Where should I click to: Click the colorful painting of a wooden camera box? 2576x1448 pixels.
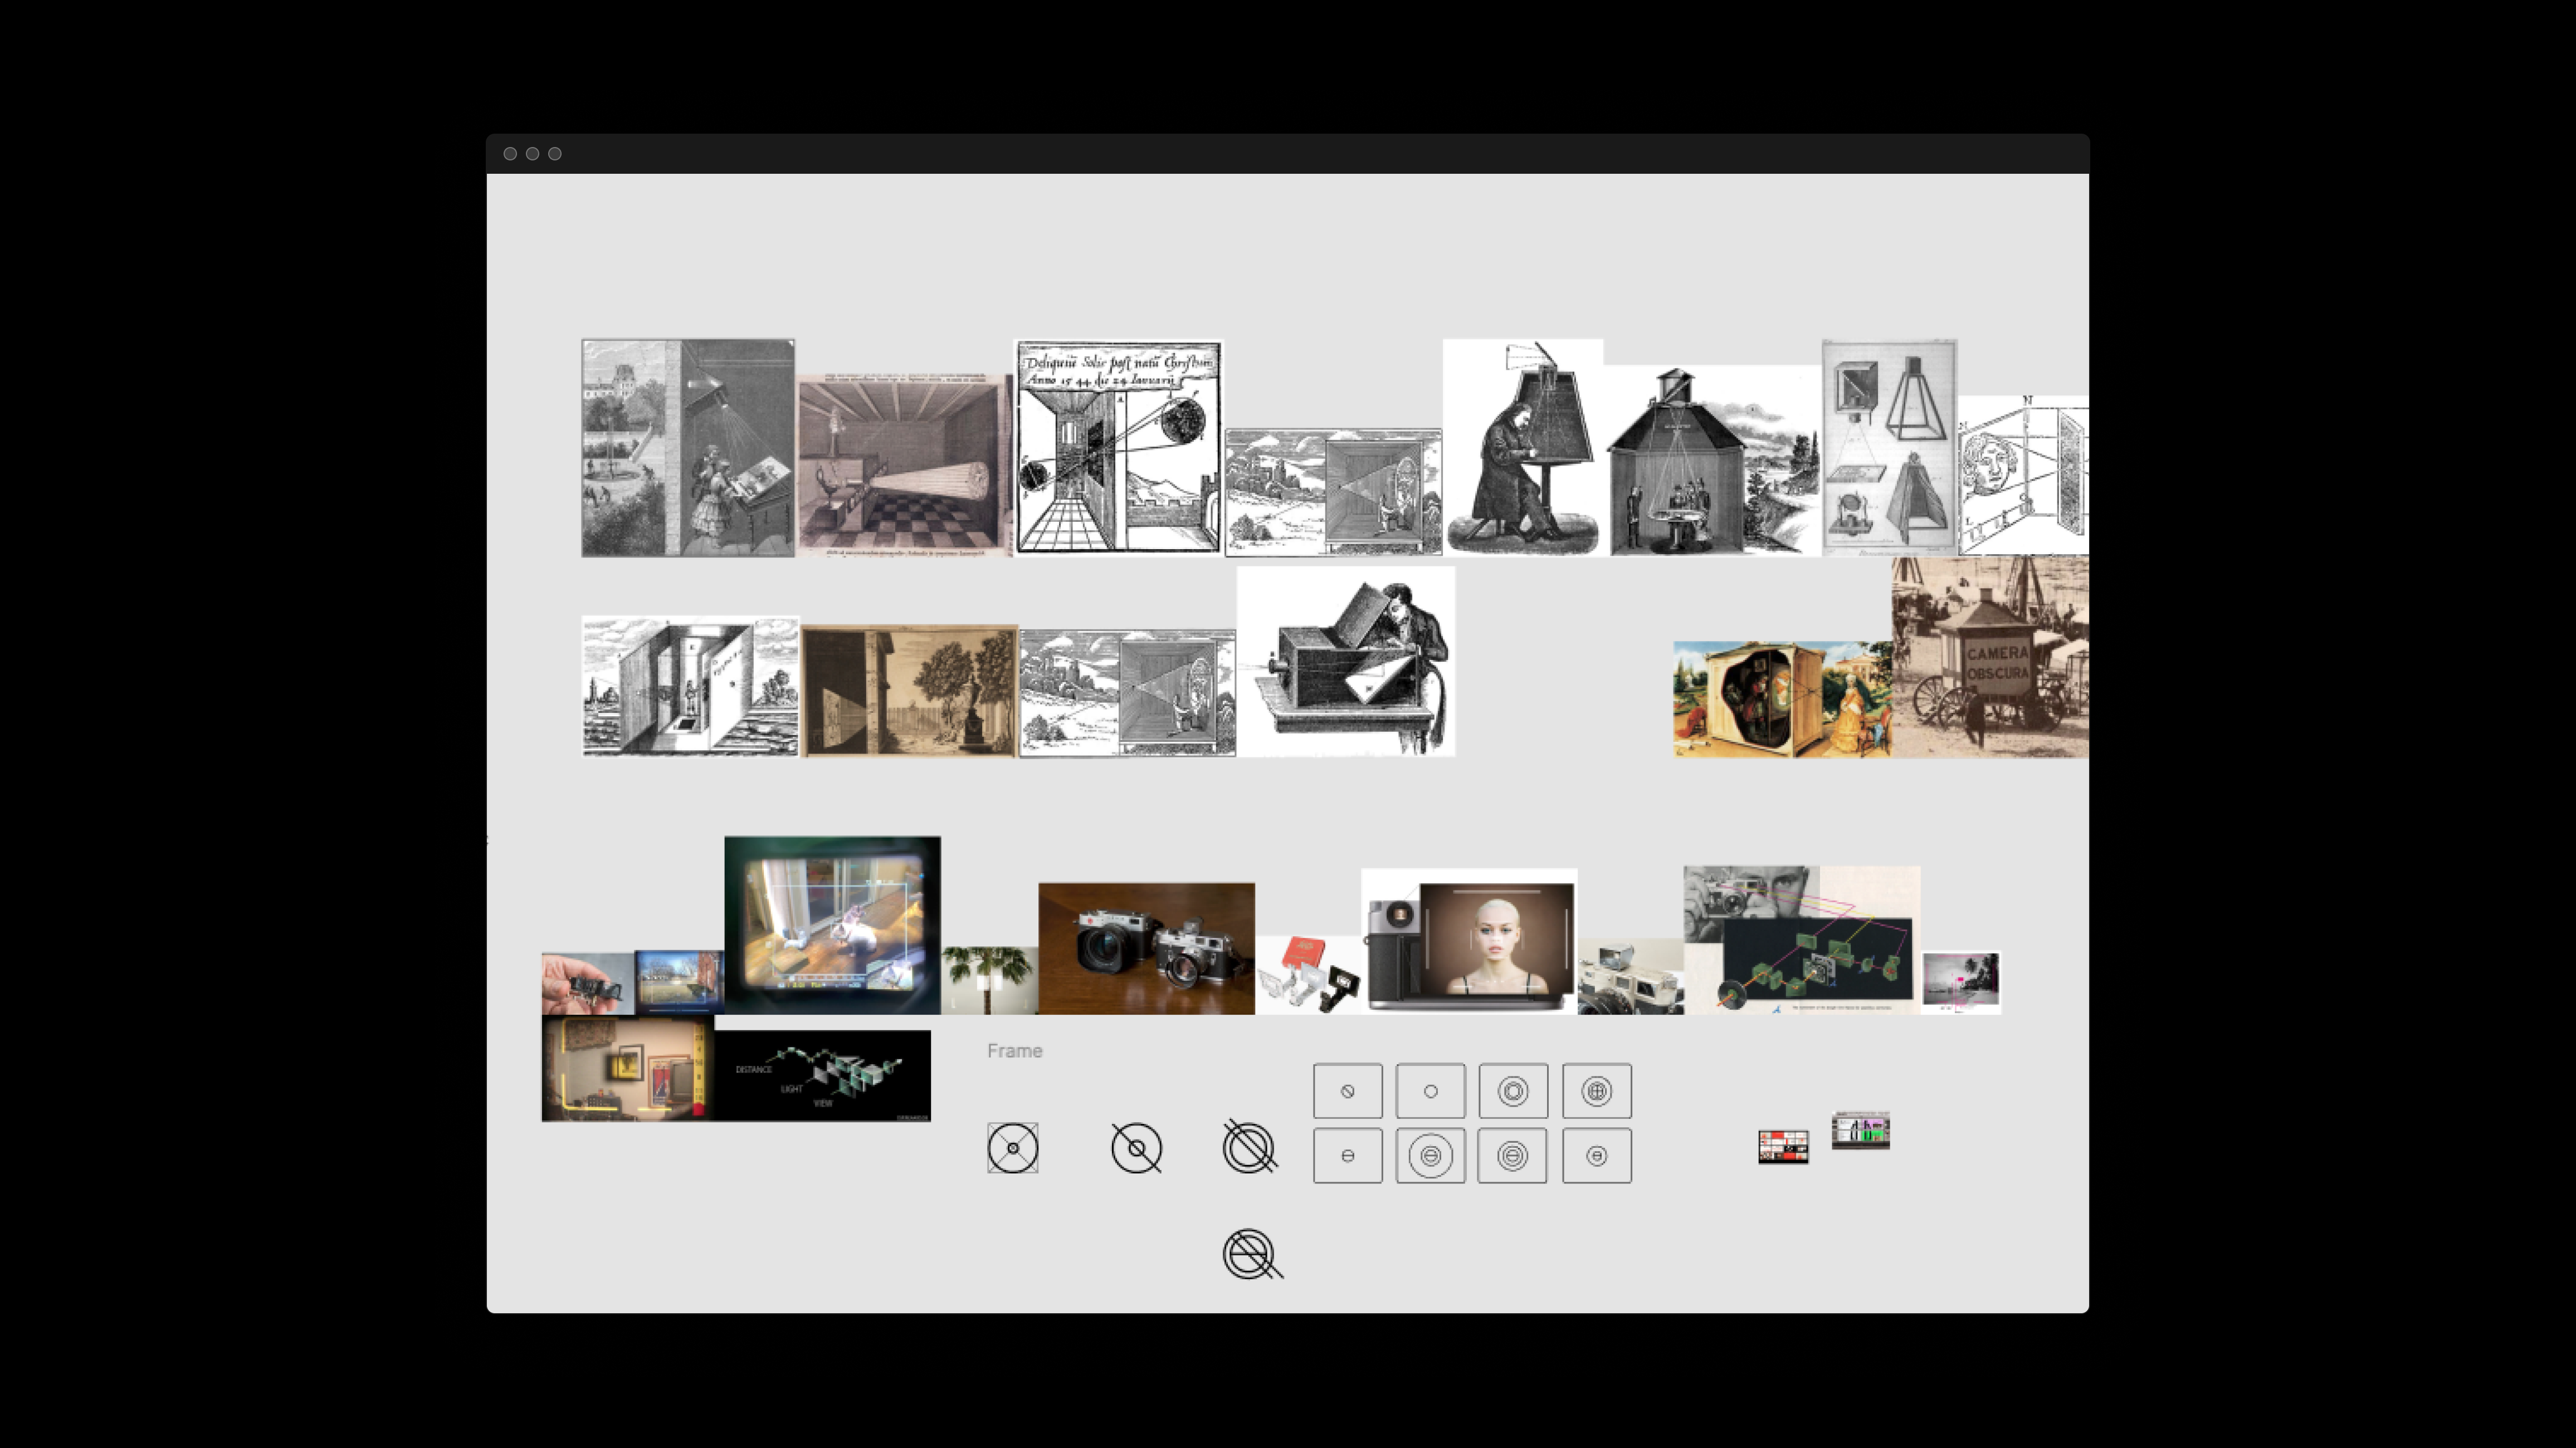pyautogui.click(x=1782, y=699)
